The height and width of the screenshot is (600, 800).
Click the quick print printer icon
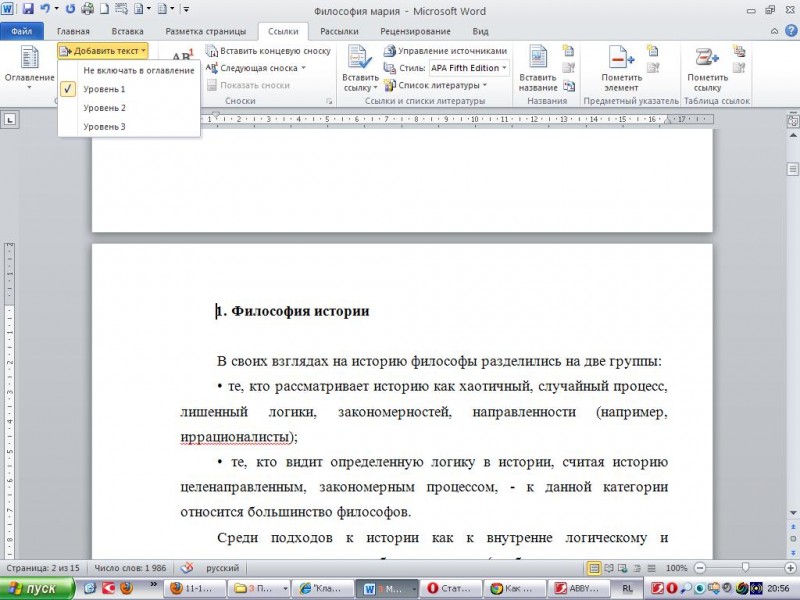[87, 9]
